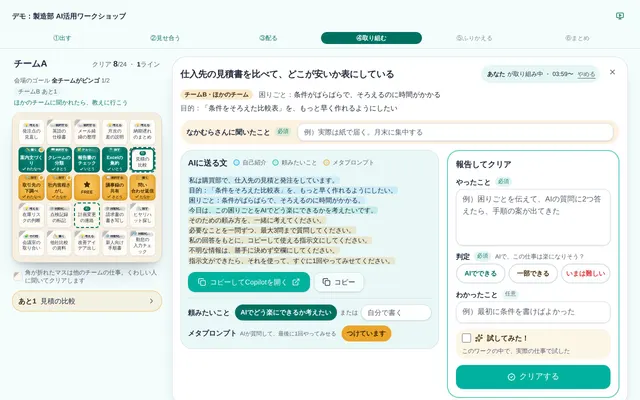The width and height of the screenshot is (640, 400).
Task: Open the 英語の仕様書 bingo cell
Action: click(x=59, y=132)
